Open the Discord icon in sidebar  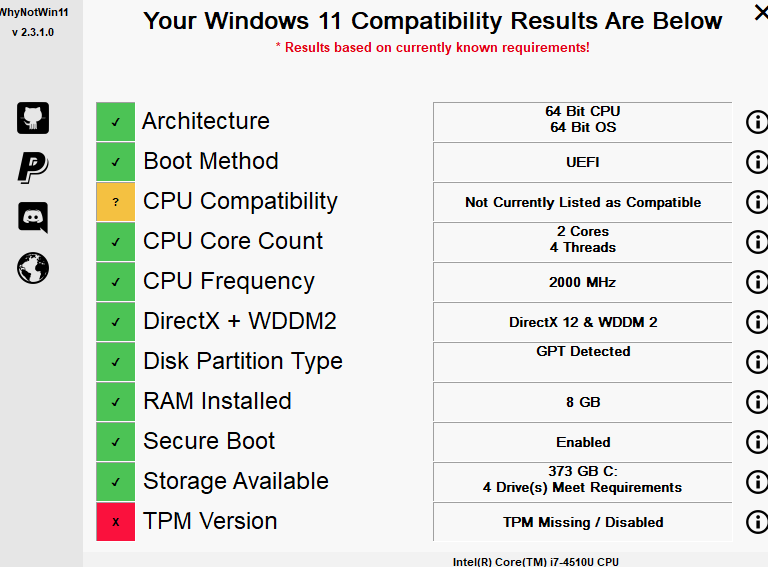point(33,217)
